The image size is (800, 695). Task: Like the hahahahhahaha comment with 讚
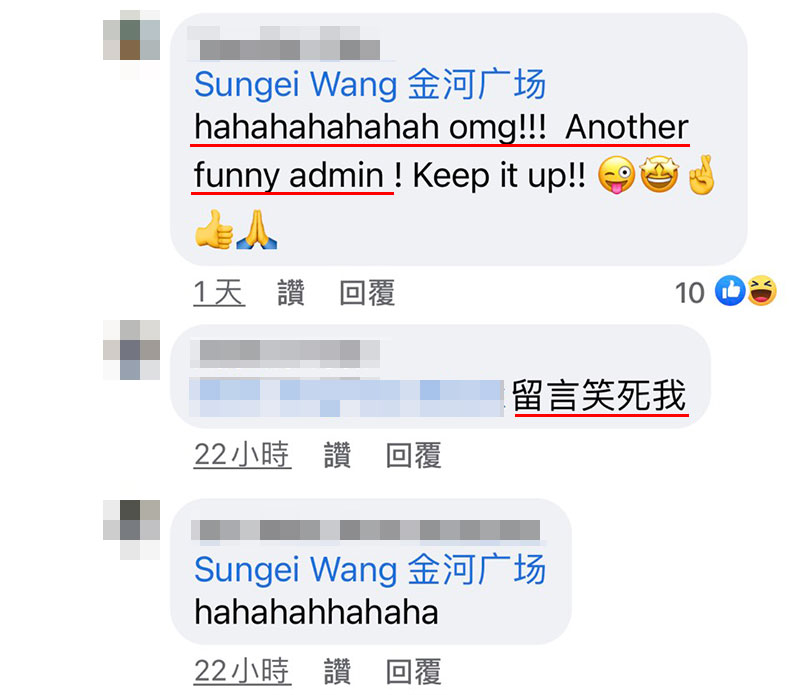point(337,671)
